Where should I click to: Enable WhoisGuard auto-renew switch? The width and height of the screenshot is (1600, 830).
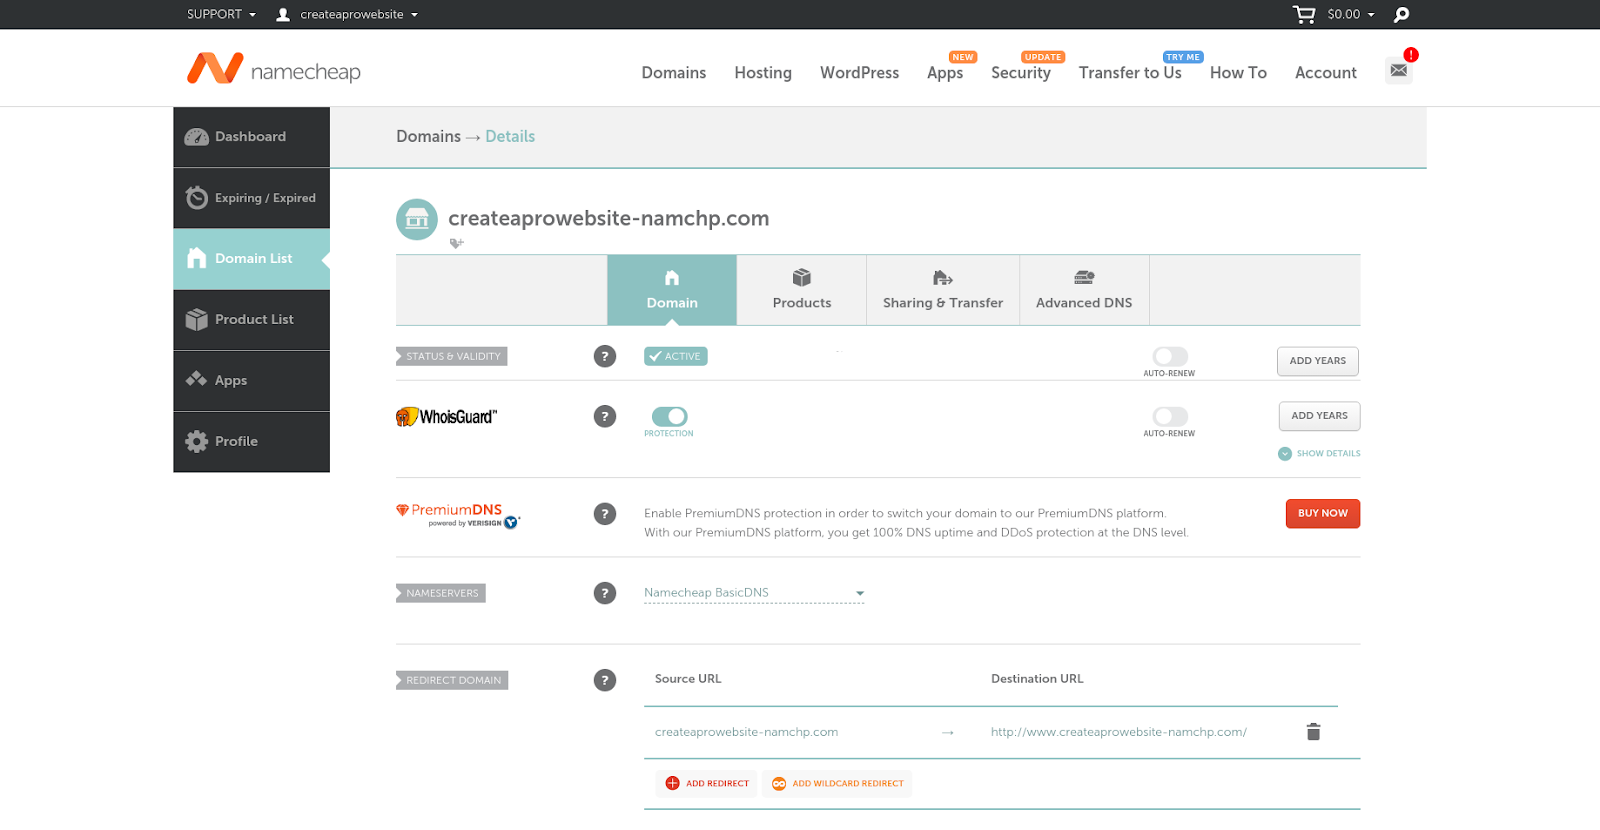1170,416
